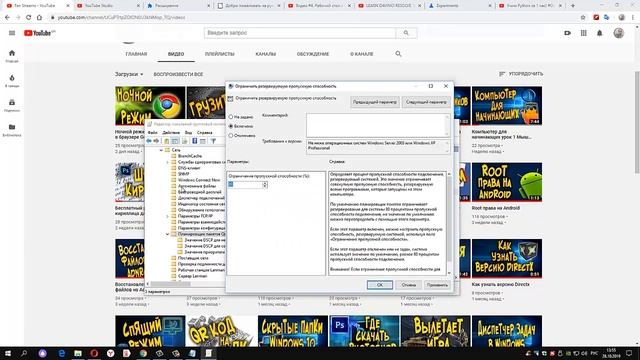Open the 'Файл' menu in policy editor
The image size is (640, 360).
pyautogui.click(x=153, y=133)
